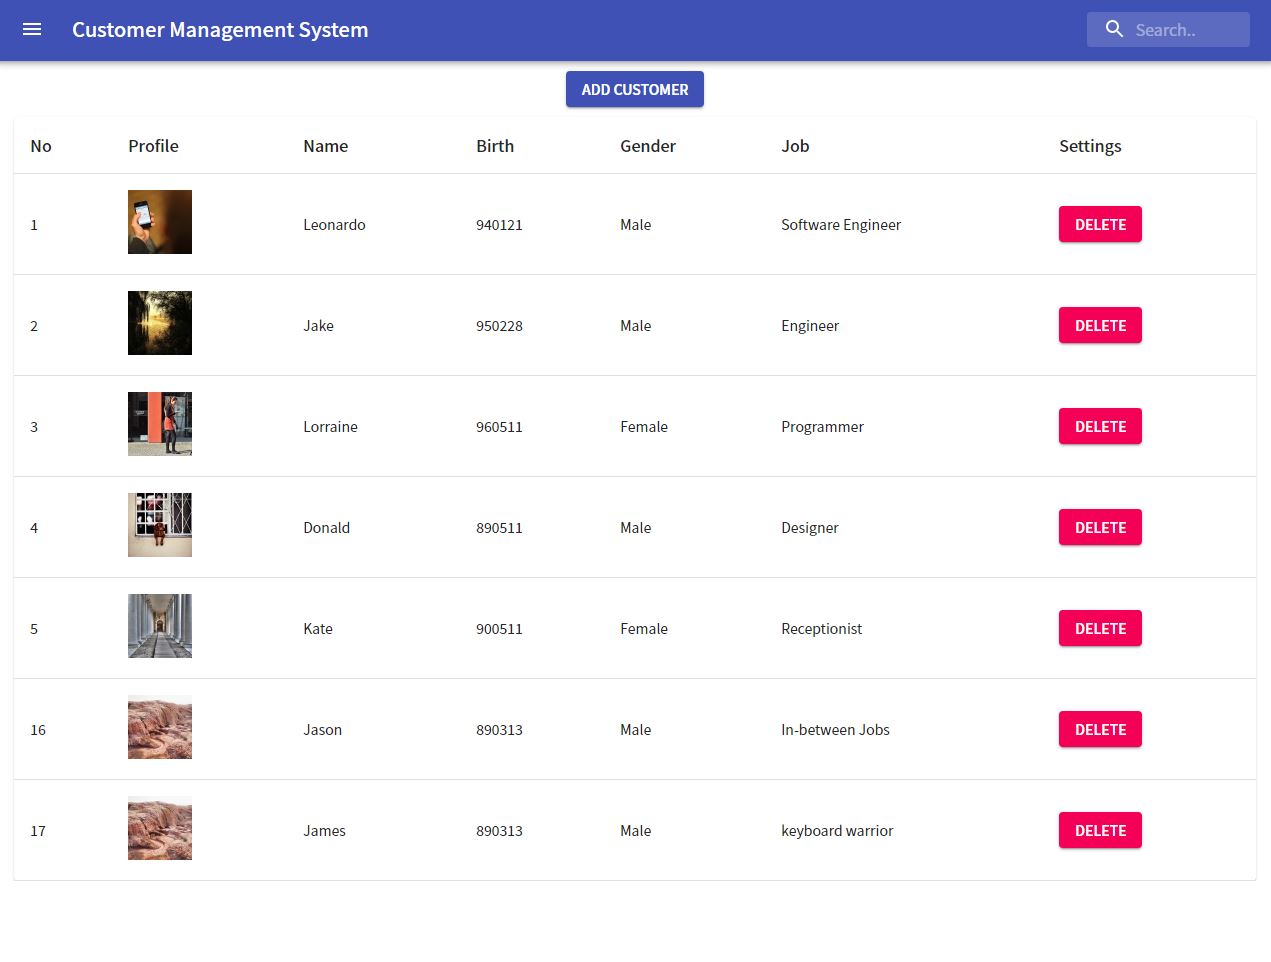Select the name Donald
Viewport: 1271px width, 962px height.
[326, 528]
